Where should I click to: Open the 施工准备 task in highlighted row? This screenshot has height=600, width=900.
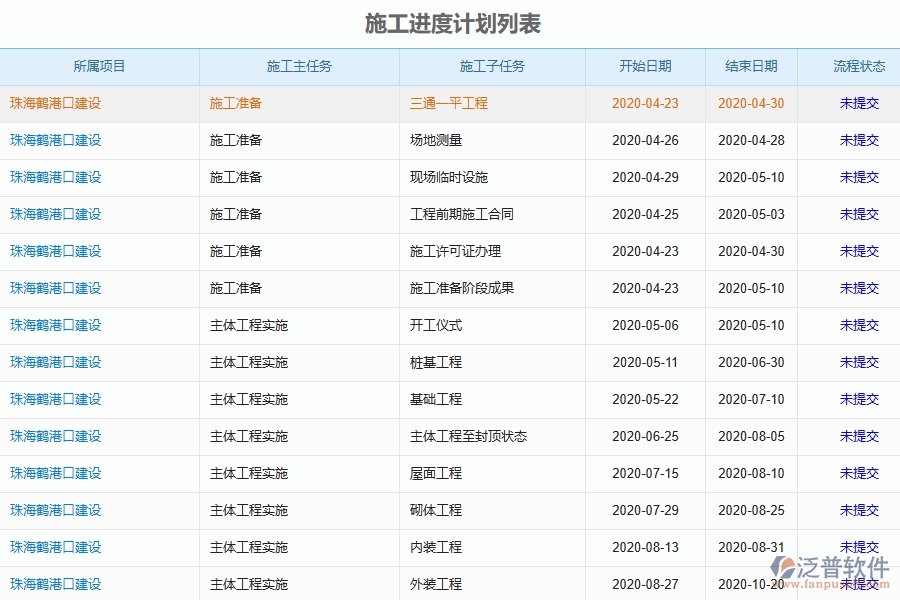(x=234, y=103)
